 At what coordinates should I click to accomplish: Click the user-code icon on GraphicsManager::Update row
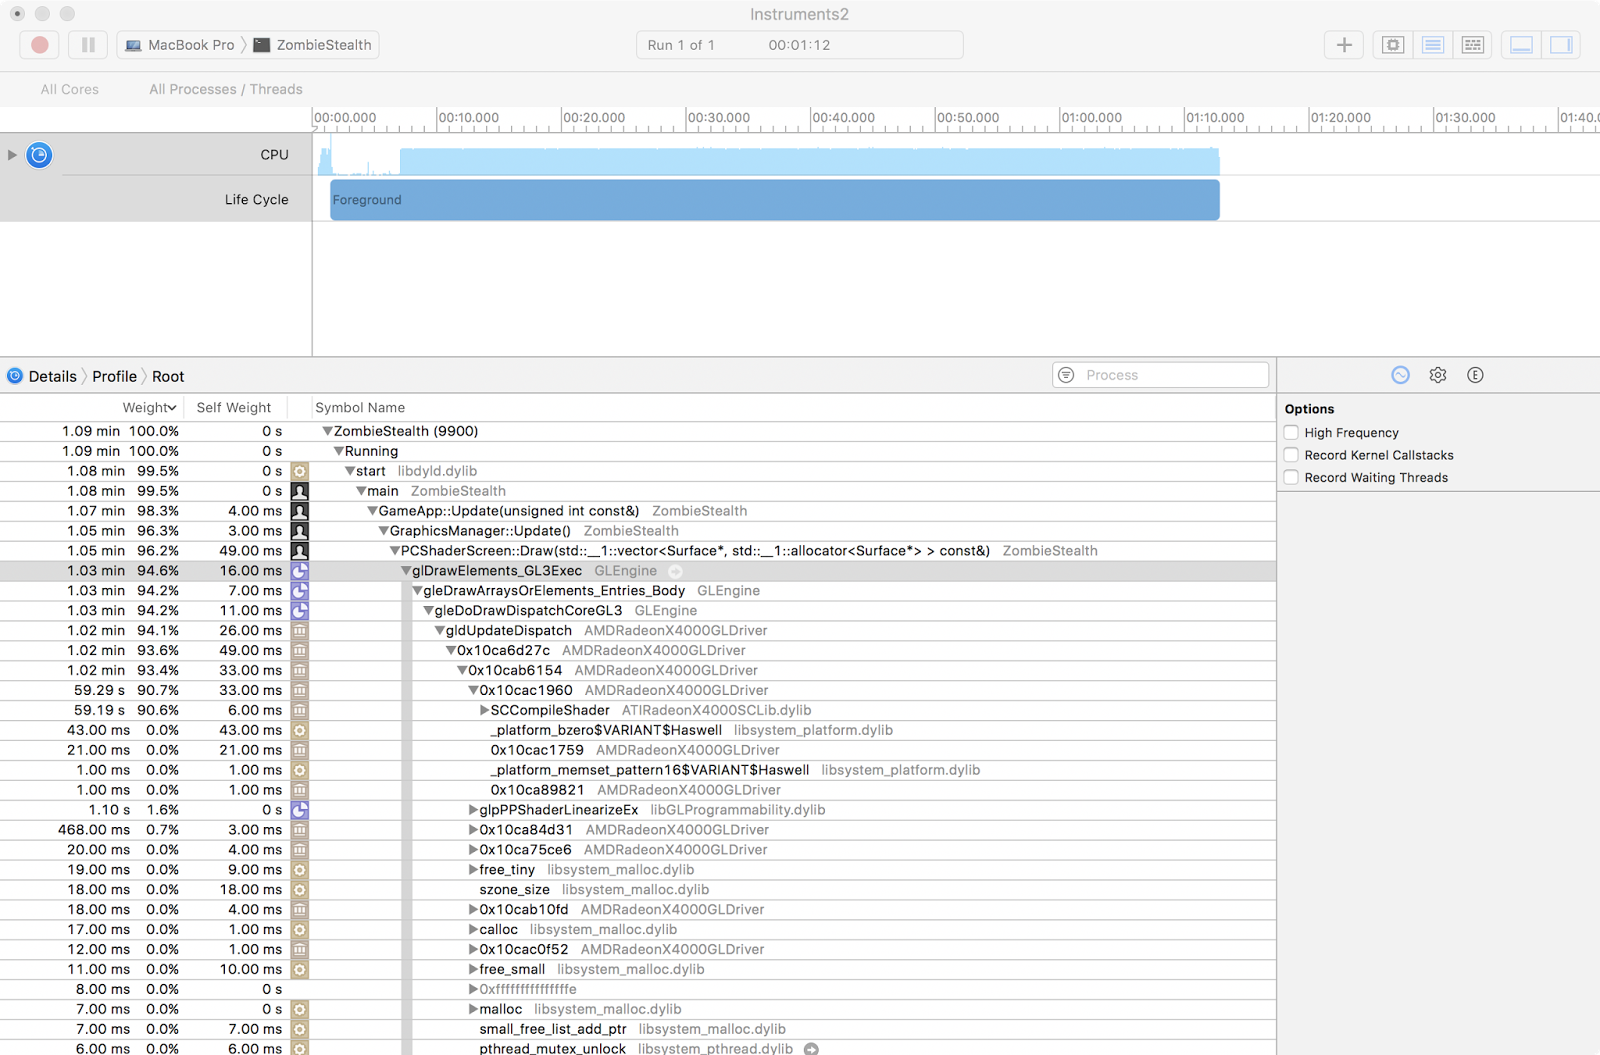pyautogui.click(x=299, y=531)
